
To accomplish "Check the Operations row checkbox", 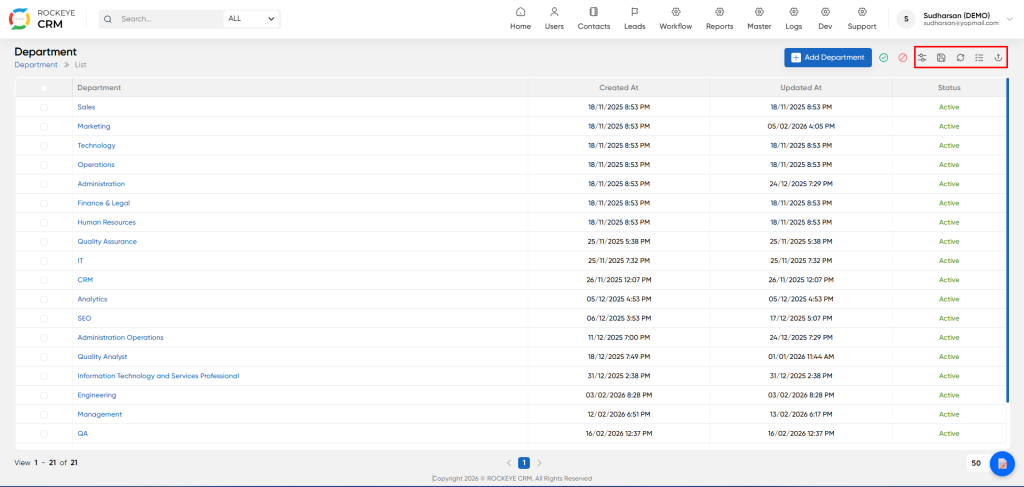I will [x=44, y=165].
